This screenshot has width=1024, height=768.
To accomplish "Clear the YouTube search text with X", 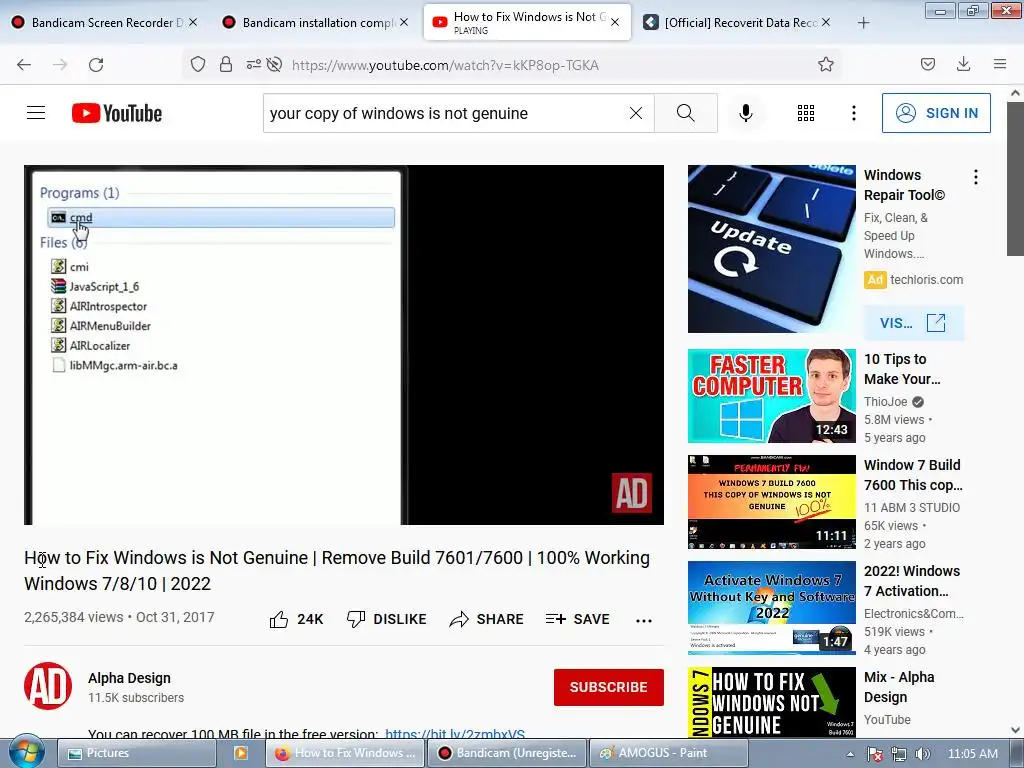I will (635, 113).
